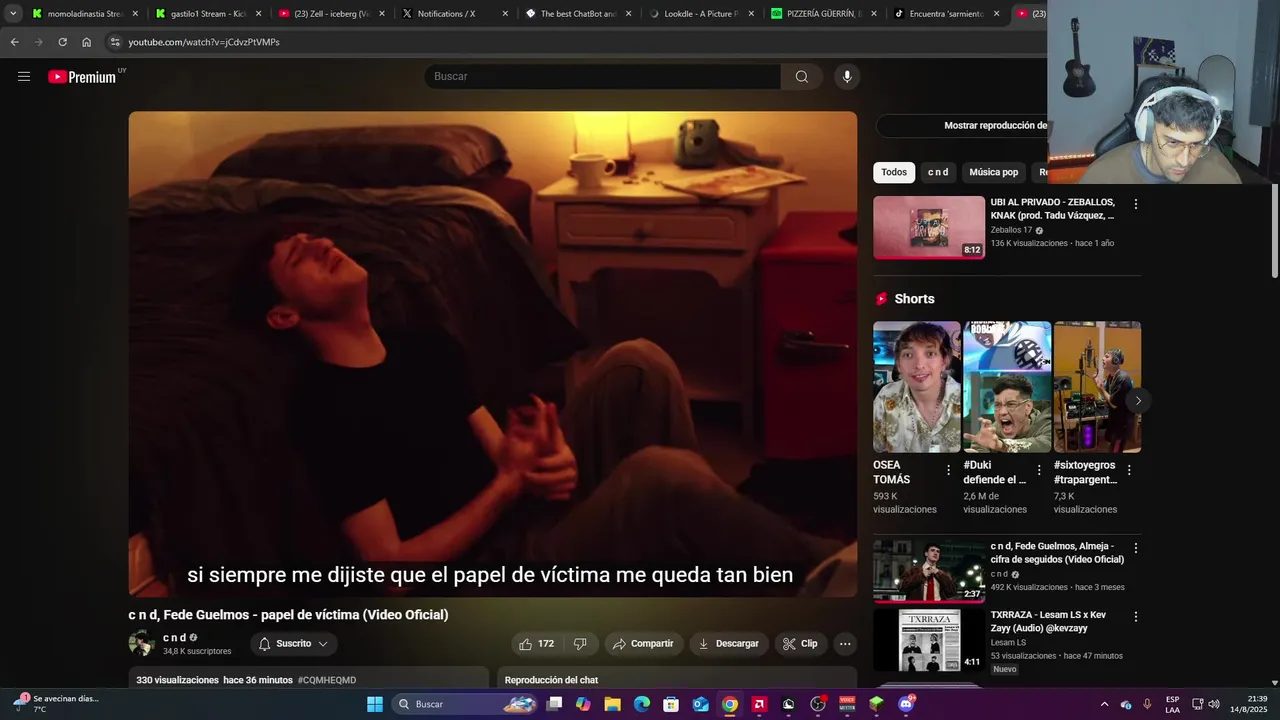
Task: Open Outlook from taskbar
Action: click(x=701, y=704)
